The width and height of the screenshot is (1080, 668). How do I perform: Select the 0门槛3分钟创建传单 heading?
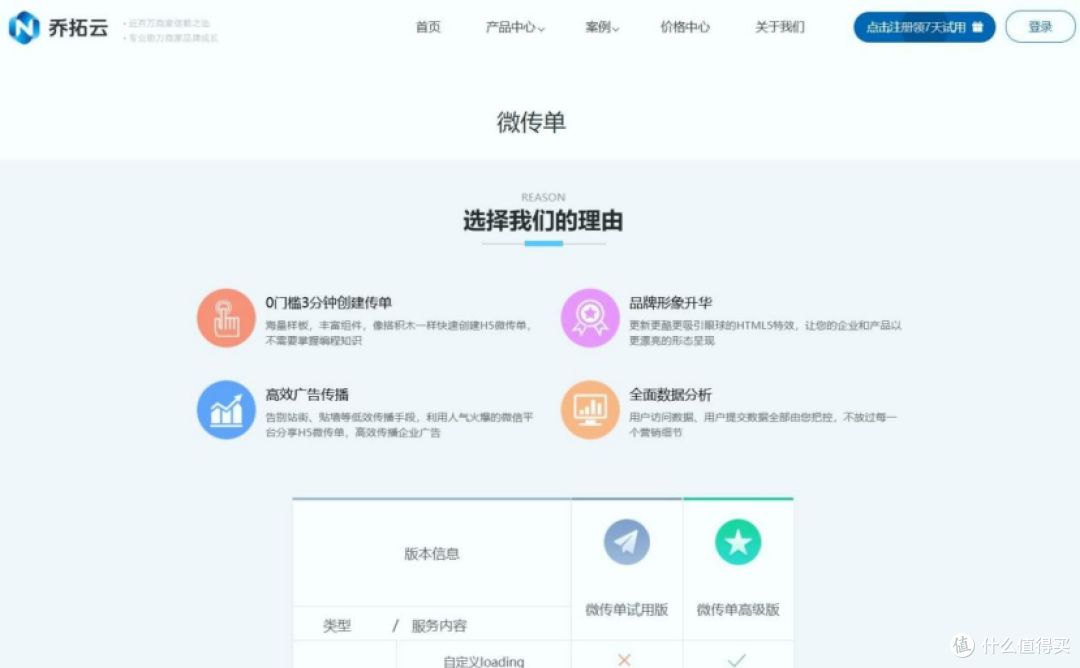(x=329, y=302)
